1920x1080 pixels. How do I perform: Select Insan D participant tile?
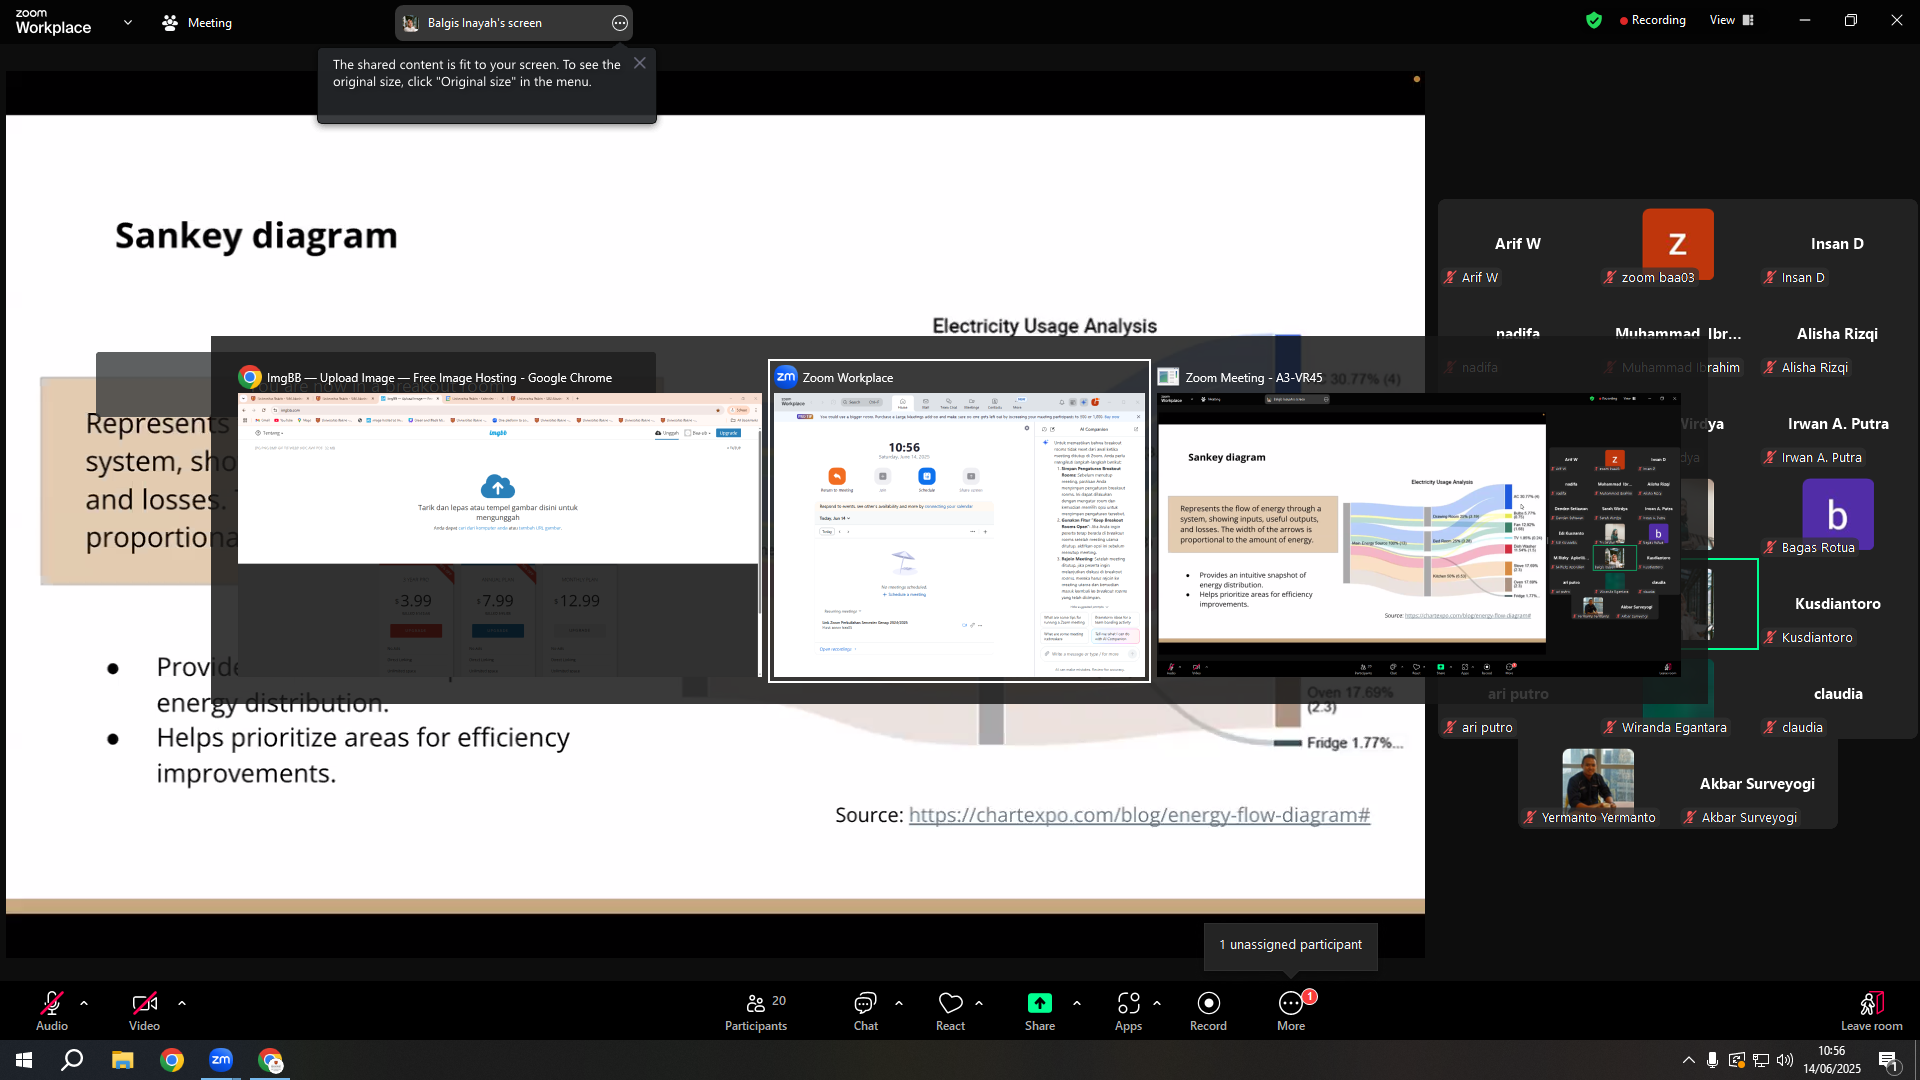point(1838,244)
